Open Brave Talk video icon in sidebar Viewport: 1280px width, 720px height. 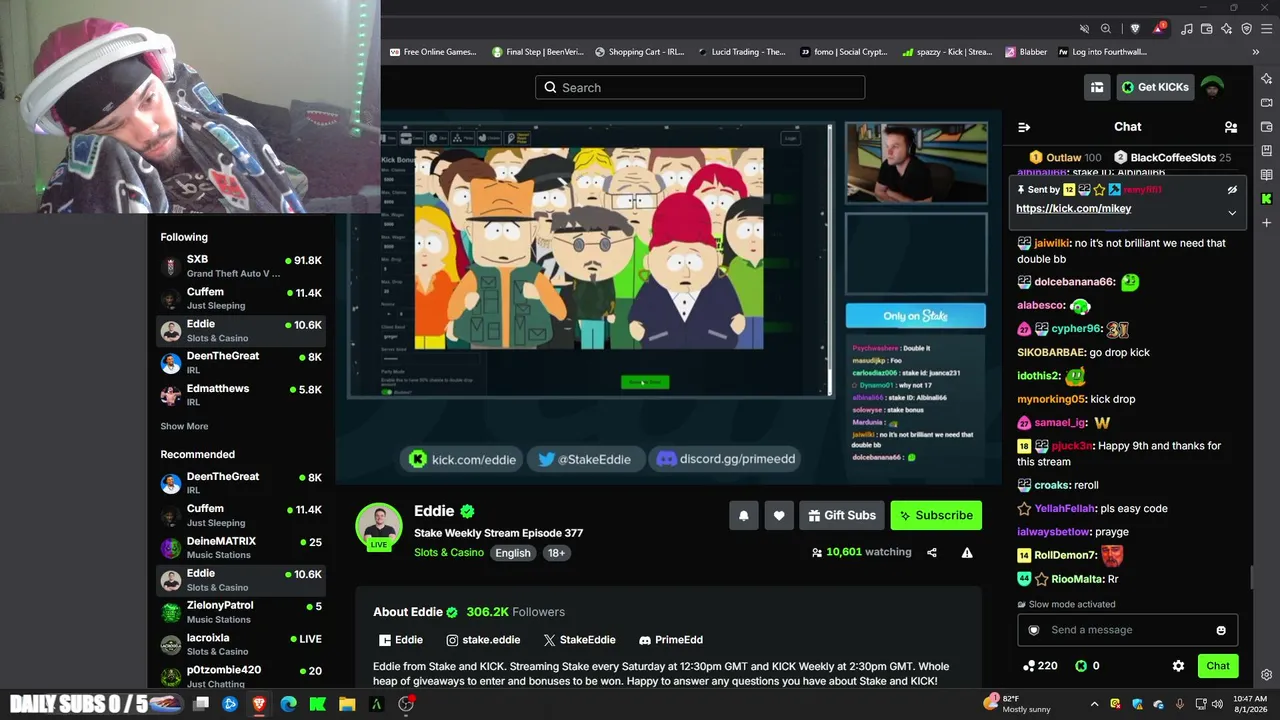tap(1267, 102)
